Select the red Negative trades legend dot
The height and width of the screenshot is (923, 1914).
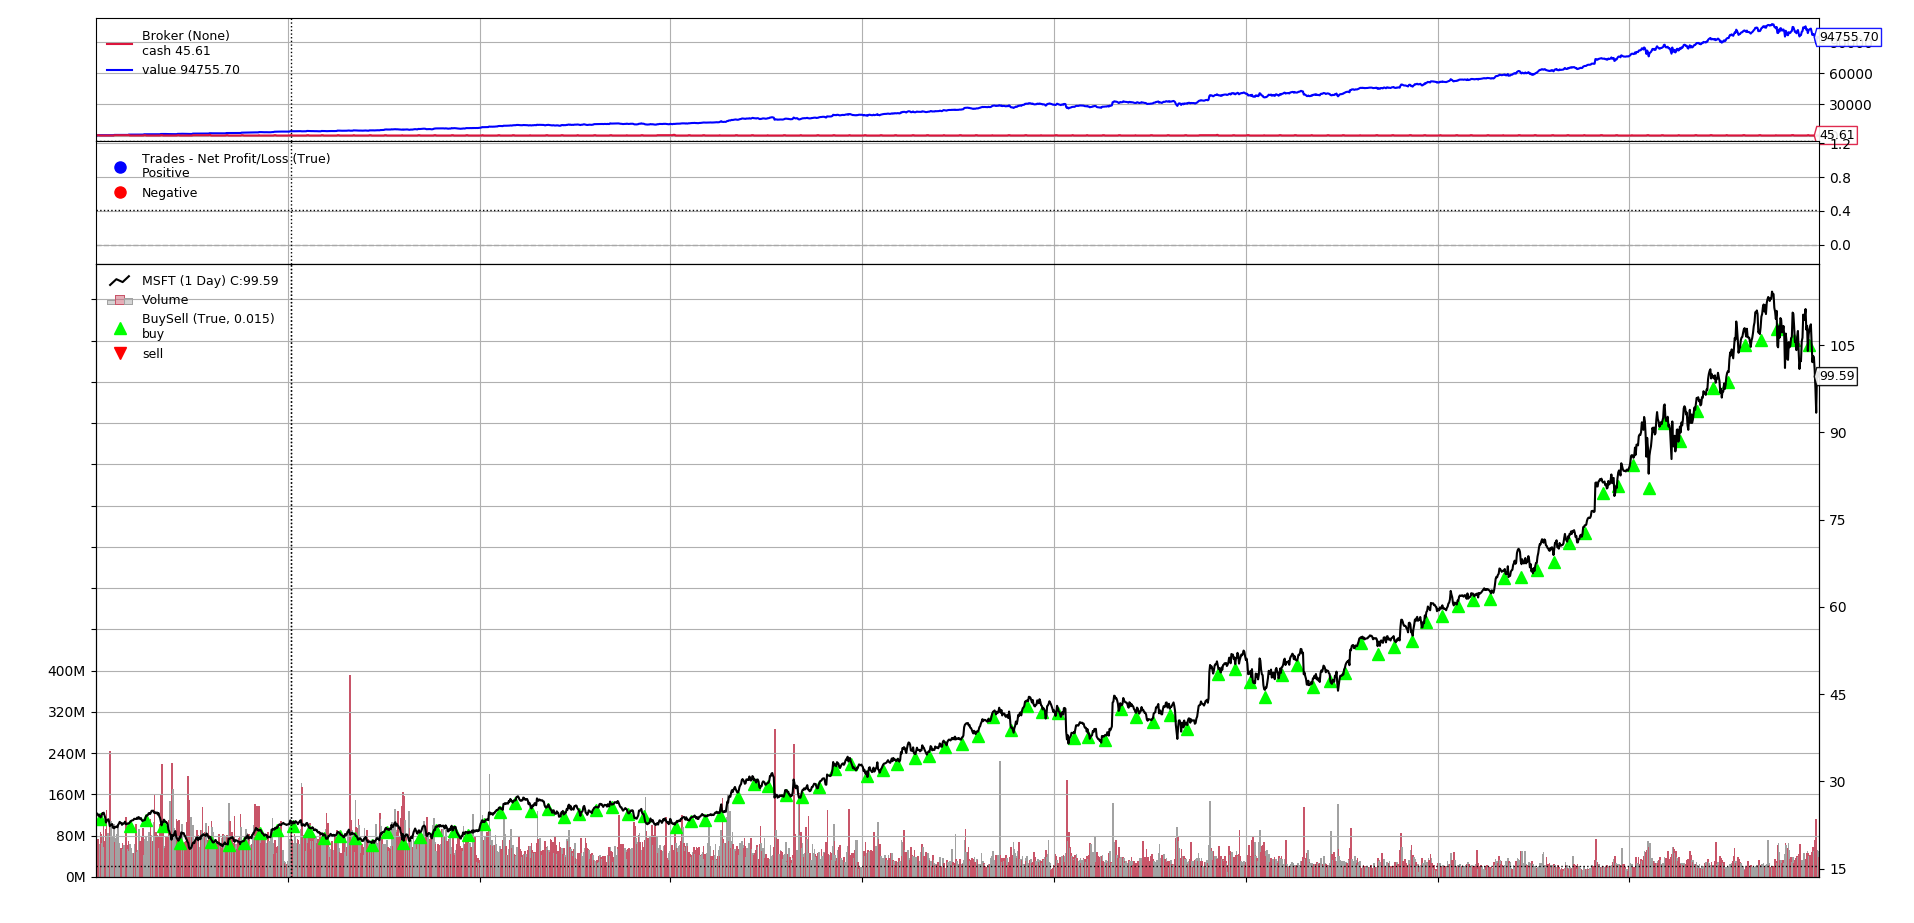(x=120, y=193)
